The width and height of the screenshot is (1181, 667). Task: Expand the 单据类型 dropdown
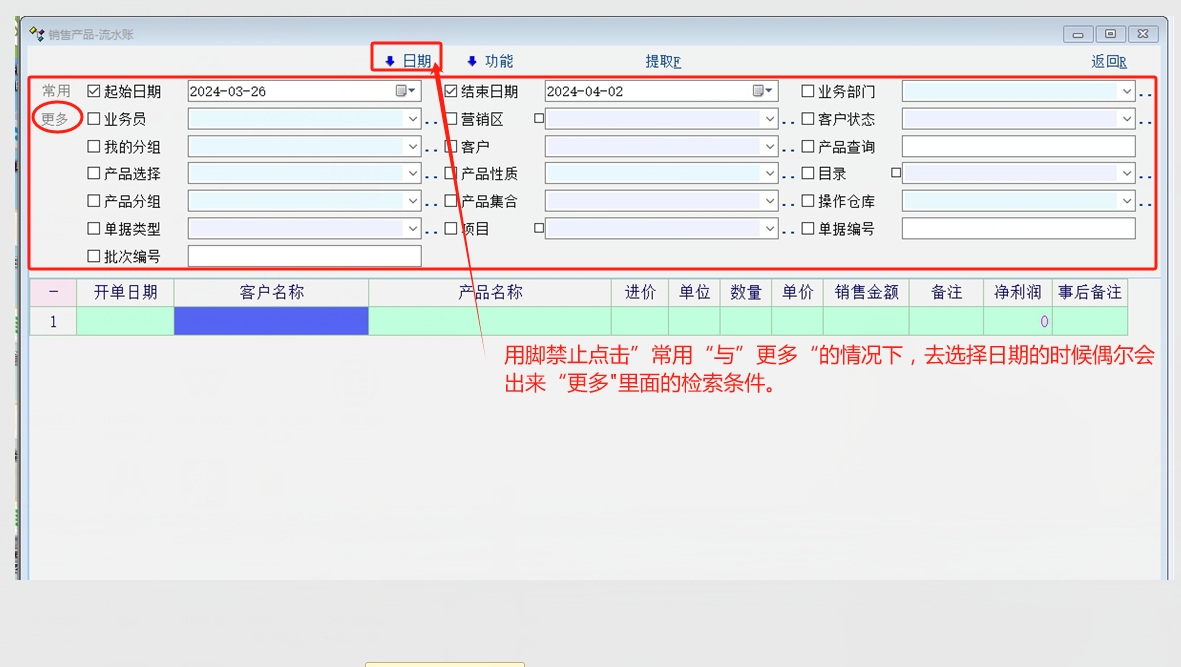[x=412, y=229]
